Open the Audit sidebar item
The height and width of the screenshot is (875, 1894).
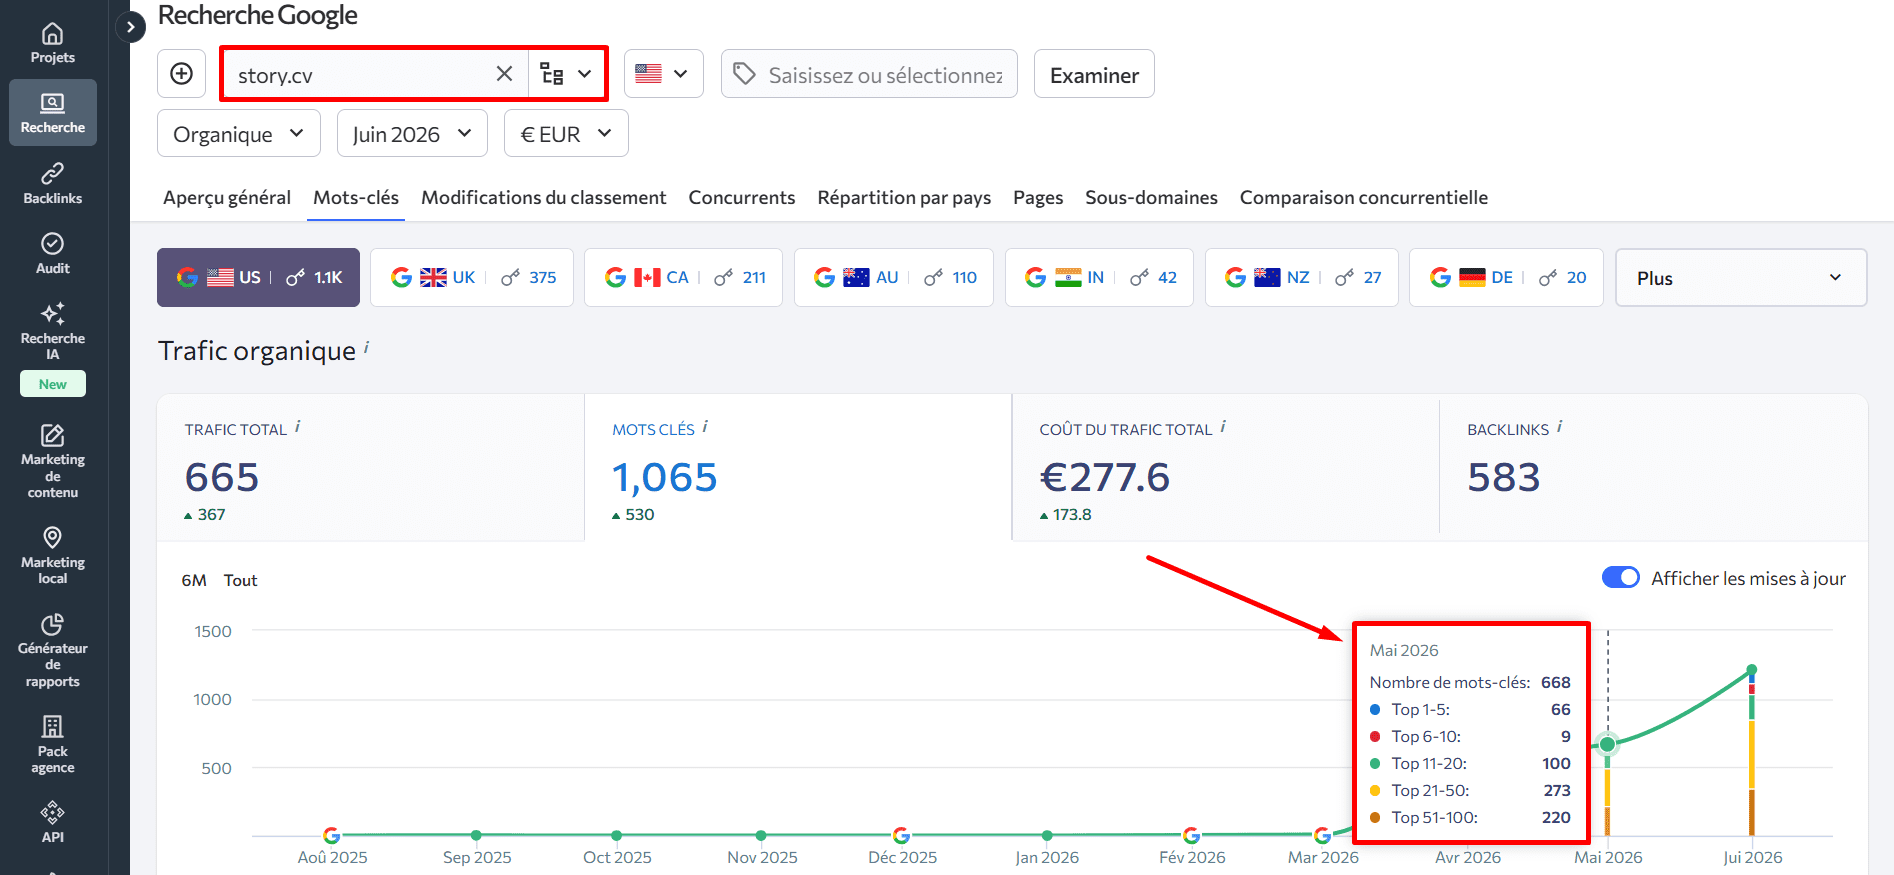53,254
